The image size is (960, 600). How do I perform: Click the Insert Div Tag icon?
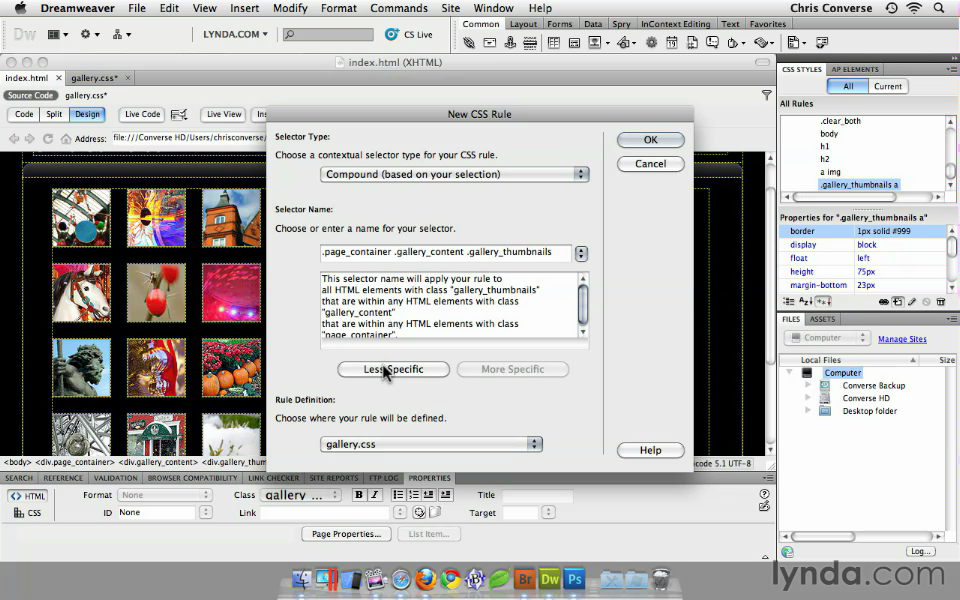tap(574, 43)
